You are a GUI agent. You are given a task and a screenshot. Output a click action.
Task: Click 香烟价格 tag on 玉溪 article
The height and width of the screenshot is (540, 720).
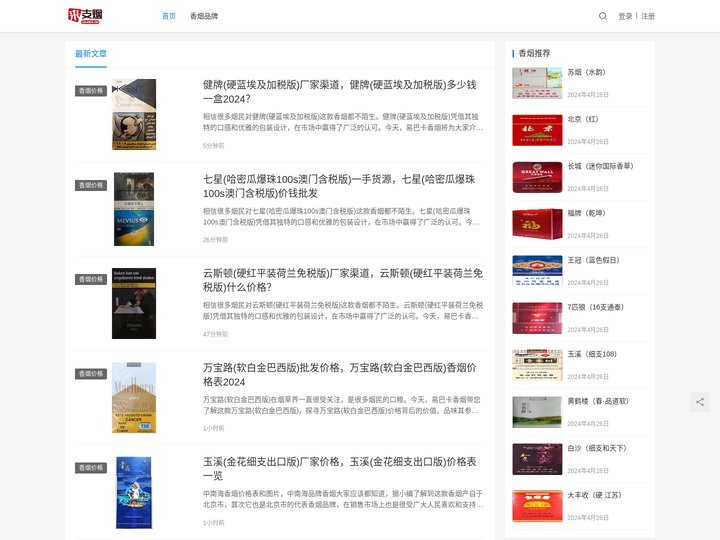point(91,468)
